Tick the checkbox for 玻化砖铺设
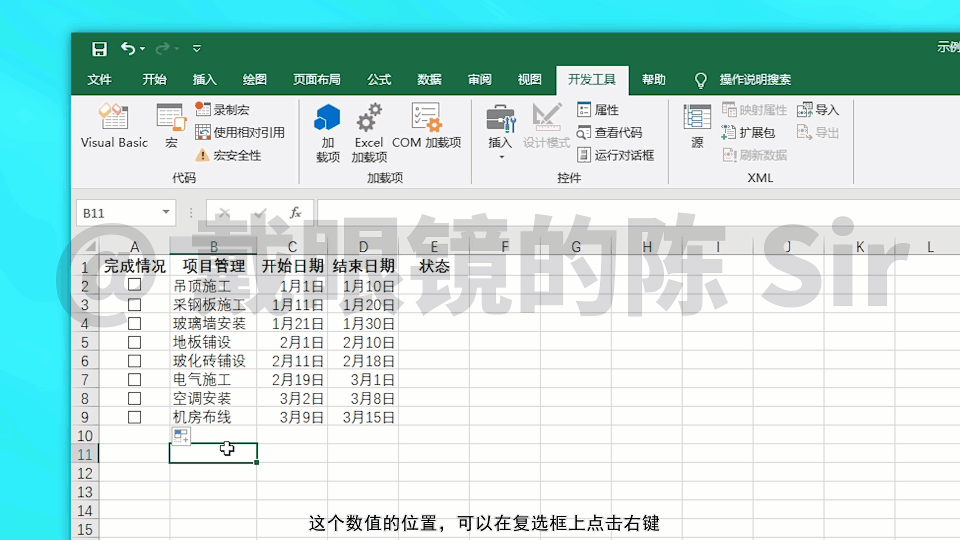This screenshot has width=960, height=540. 135,361
